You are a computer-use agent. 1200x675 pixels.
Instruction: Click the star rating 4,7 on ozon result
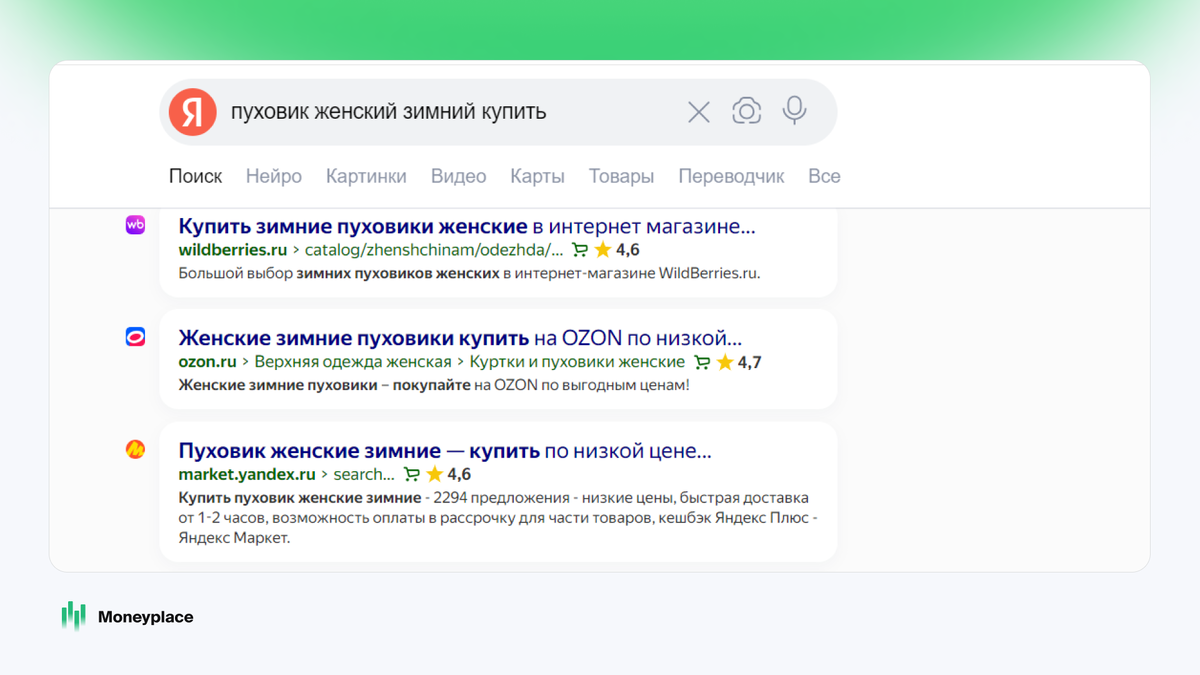coord(739,362)
